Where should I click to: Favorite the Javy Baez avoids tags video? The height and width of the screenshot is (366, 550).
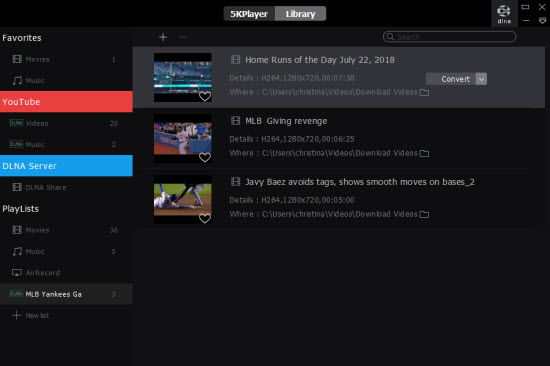[205, 218]
